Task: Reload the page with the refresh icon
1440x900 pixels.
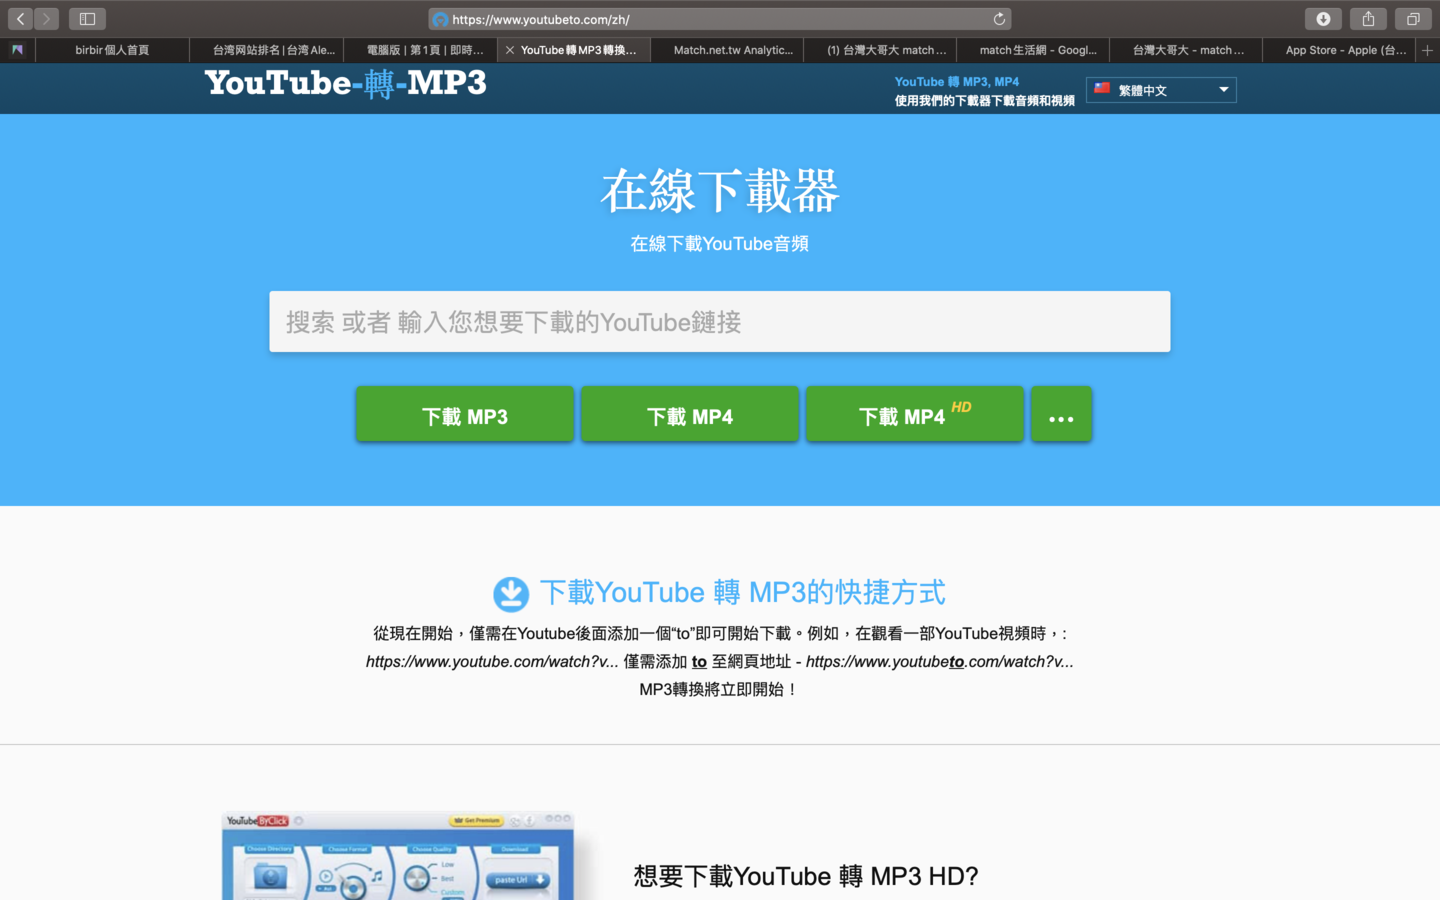Action: tap(999, 19)
